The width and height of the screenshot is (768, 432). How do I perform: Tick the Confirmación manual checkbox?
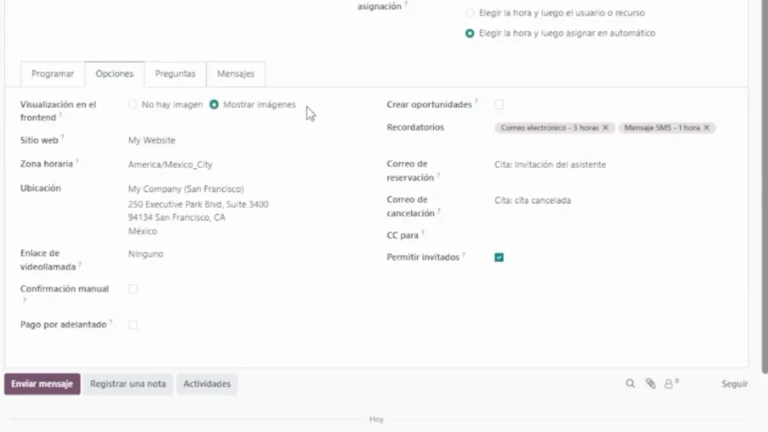(x=133, y=289)
